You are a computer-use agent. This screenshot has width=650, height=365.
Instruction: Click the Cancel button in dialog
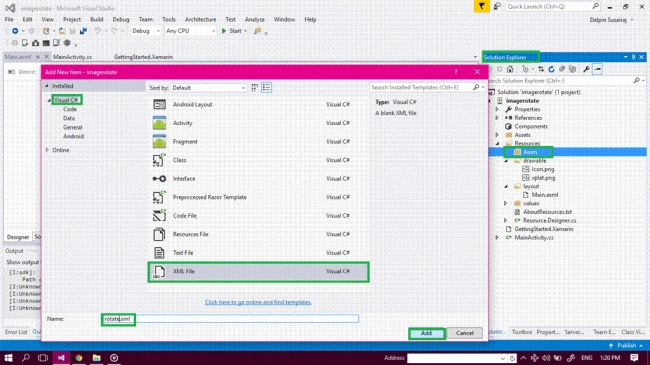(465, 333)
